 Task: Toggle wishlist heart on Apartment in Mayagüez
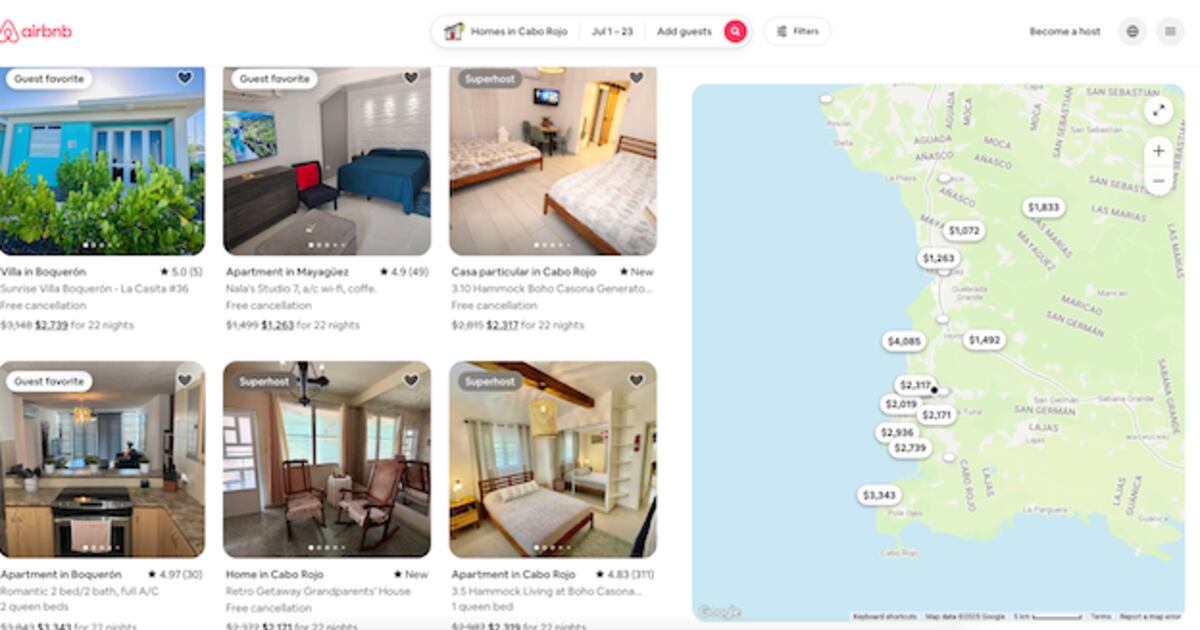(411, 78)
